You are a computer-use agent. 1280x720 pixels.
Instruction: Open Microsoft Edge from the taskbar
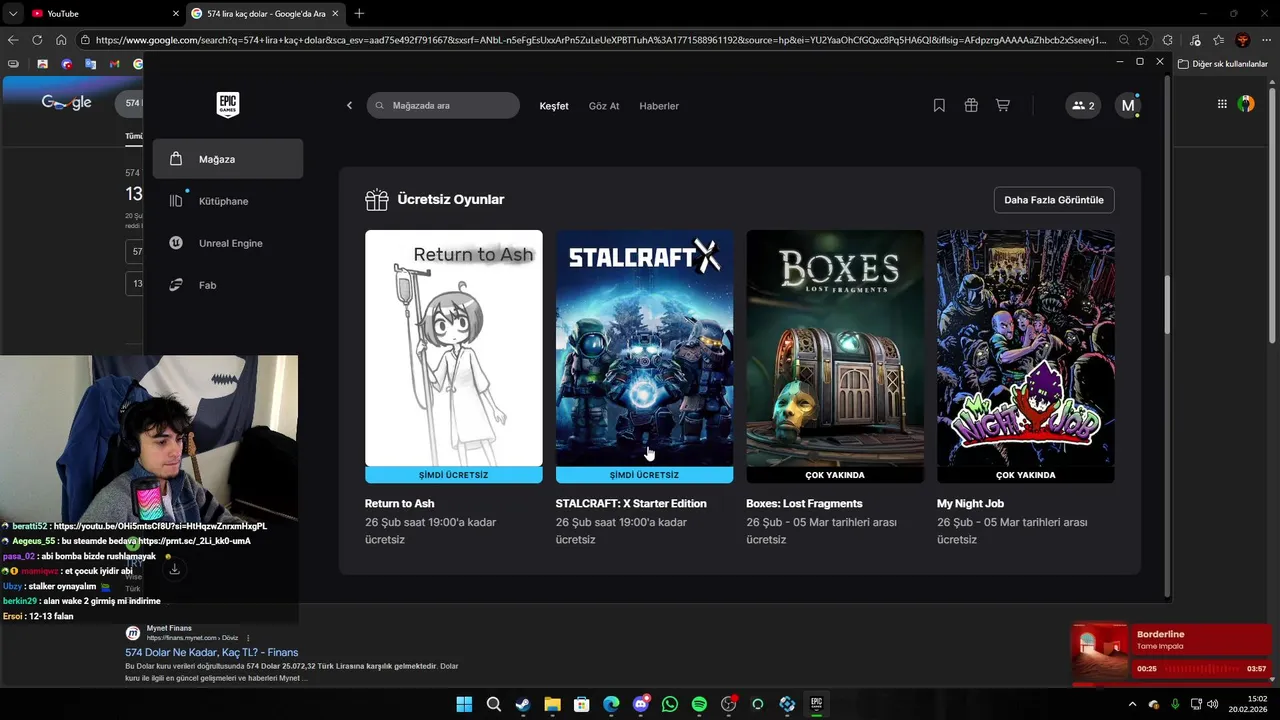(611, 704)
